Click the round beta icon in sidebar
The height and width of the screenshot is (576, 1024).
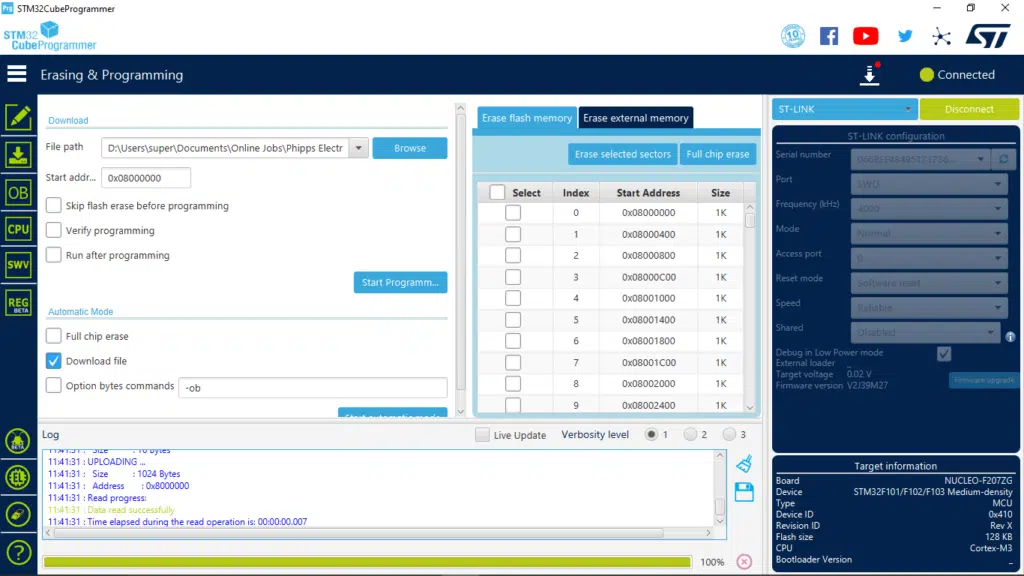point(18,441)
